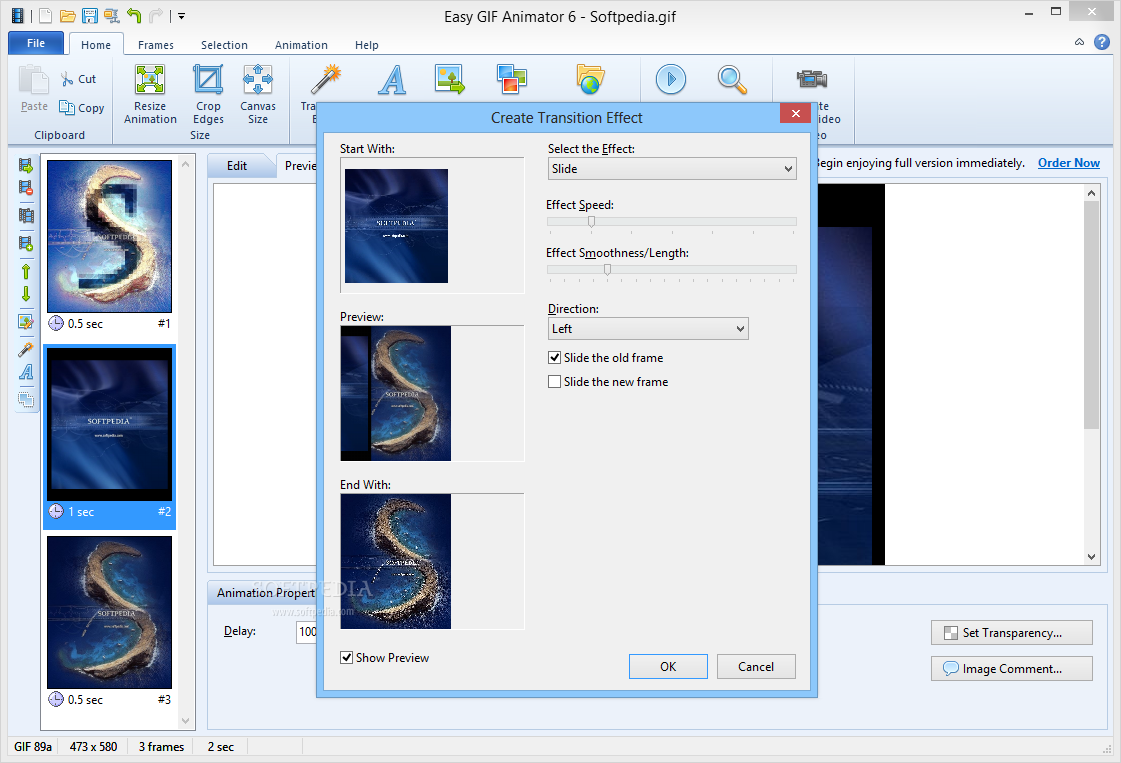The height and width of the screenshot is (763, 1121).
Task: Switch to the Frames ribbon tab
Action: pyautogui.click(x=156, y=44)
